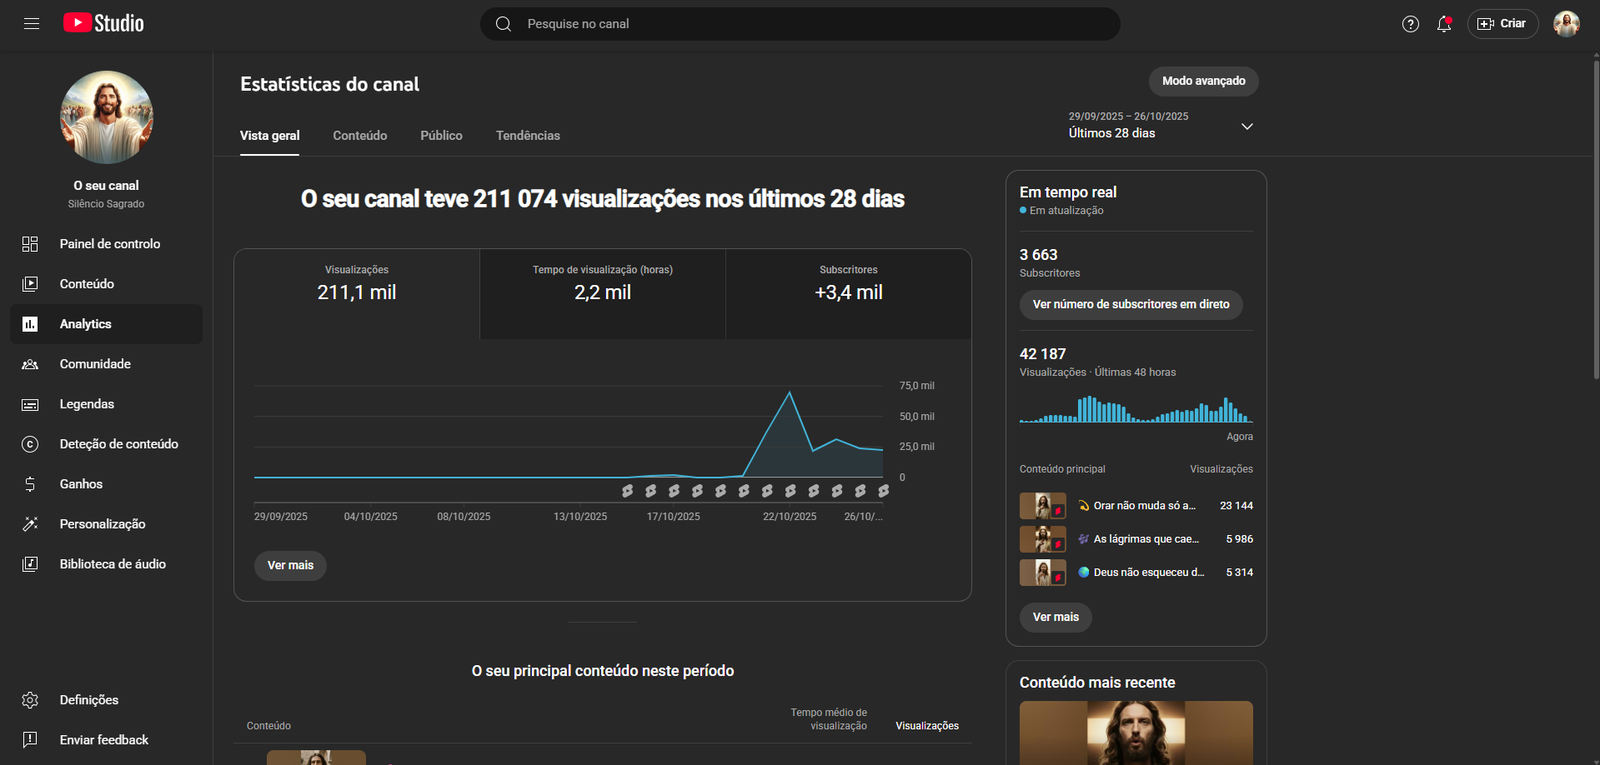Switch to the Público tab
The height and width of the screenshot is (765, 1600).
(441, 136)
